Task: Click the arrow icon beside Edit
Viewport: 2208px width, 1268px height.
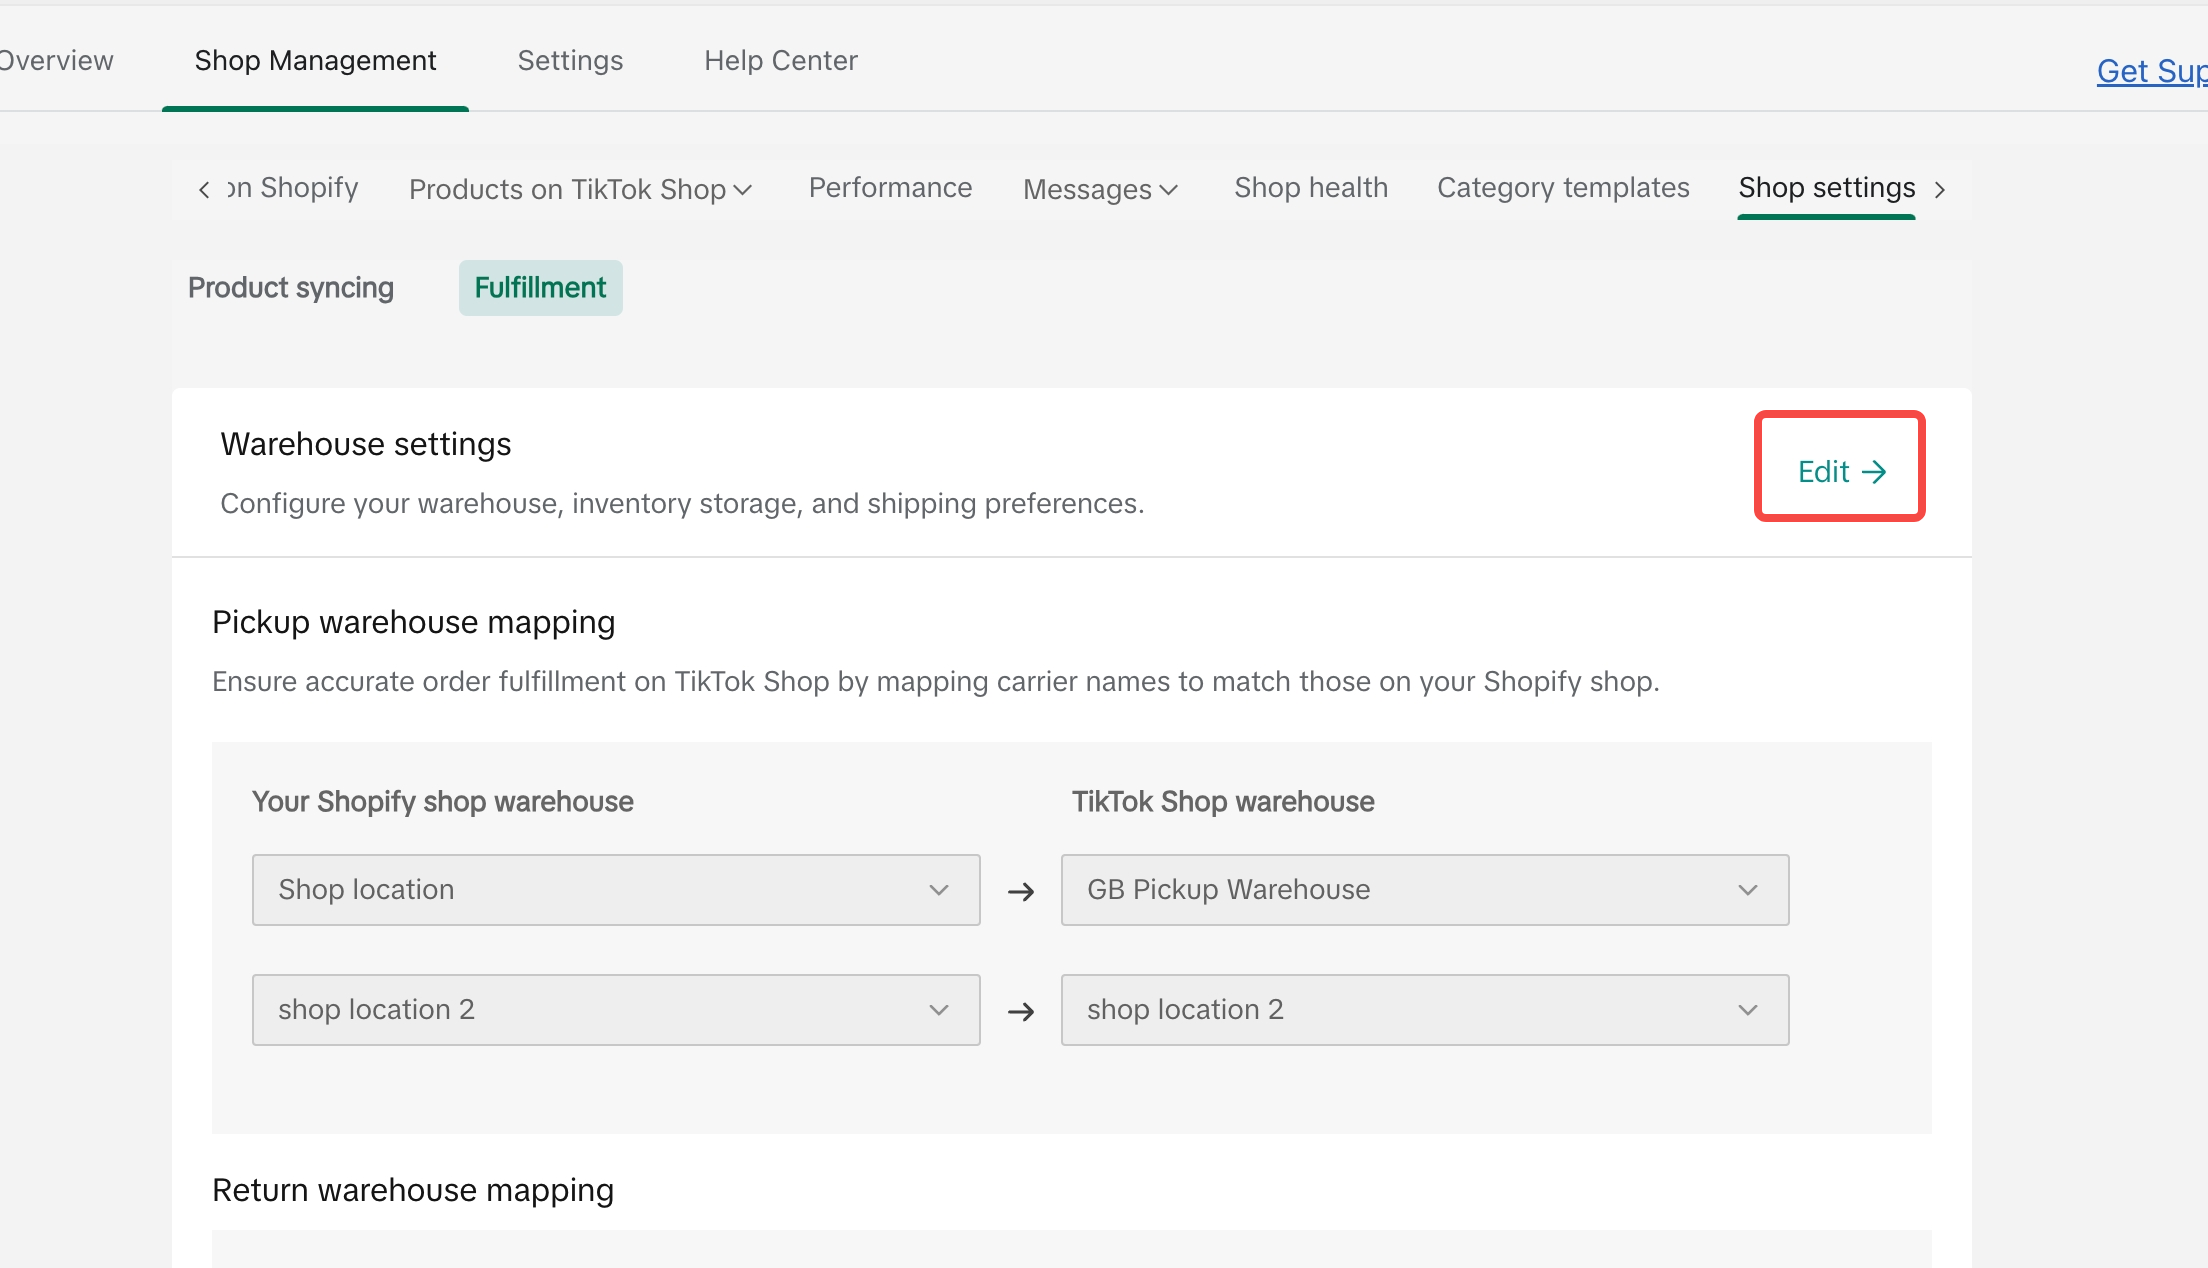Action: click(x=1874, y=472)
